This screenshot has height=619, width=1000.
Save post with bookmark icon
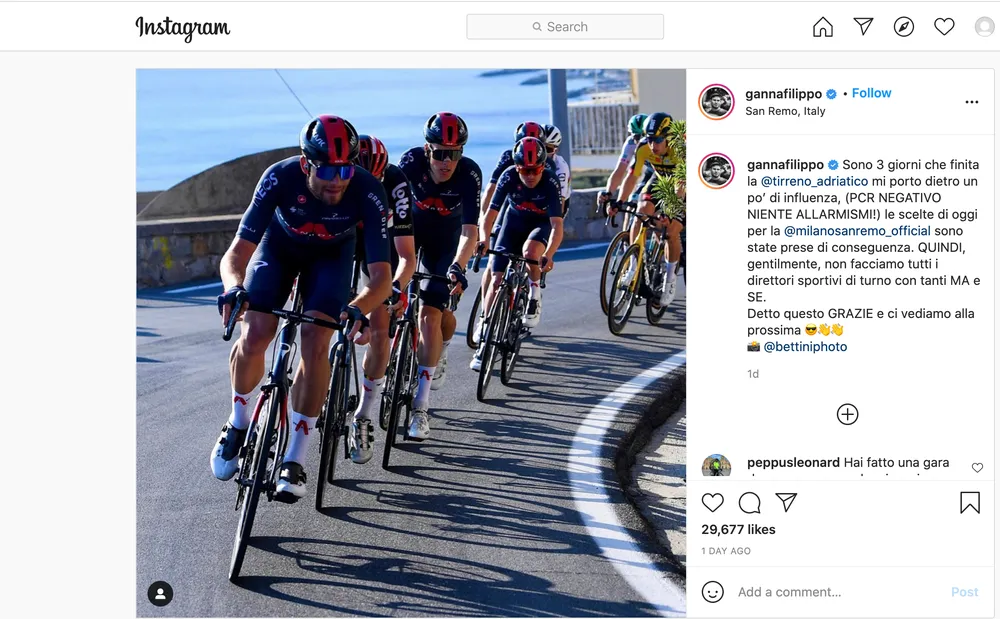[969, 502]
